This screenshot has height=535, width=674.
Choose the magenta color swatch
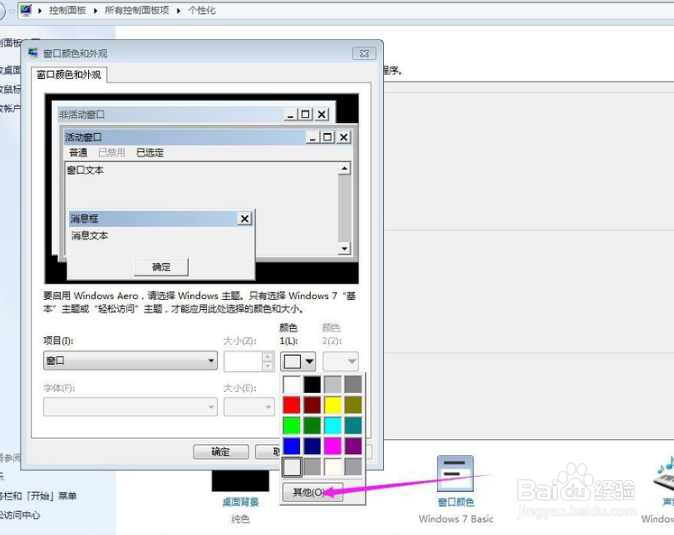pyautogui.click(x=333, y=446)
